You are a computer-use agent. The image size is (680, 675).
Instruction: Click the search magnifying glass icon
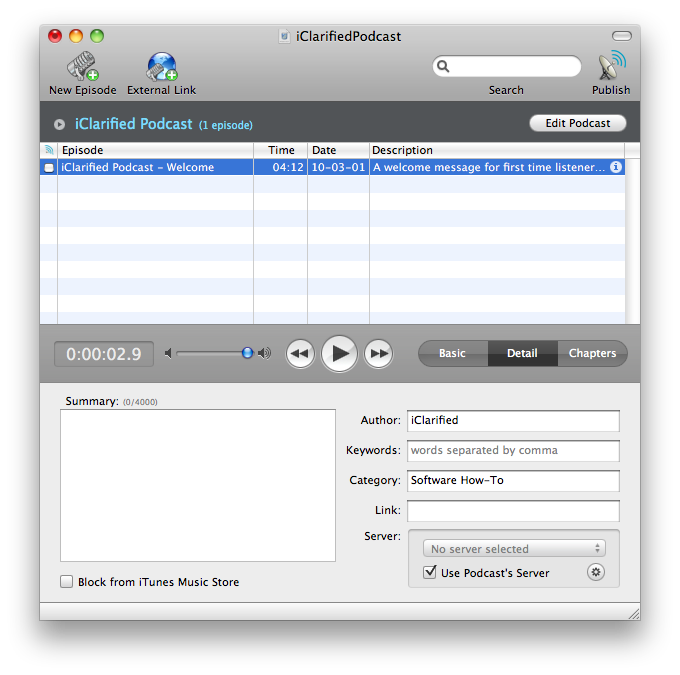[443, 66]
